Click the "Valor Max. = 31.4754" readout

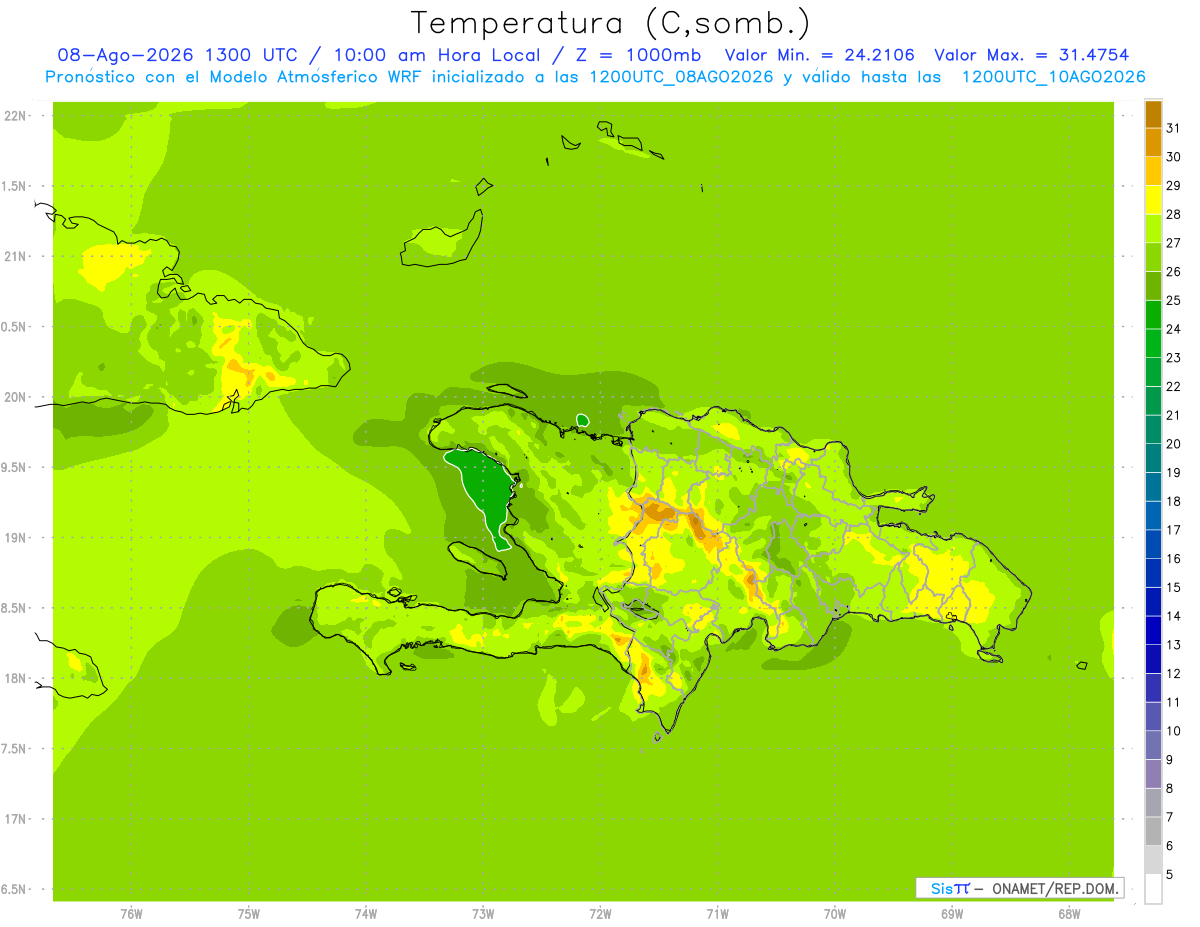(1032, 55)
